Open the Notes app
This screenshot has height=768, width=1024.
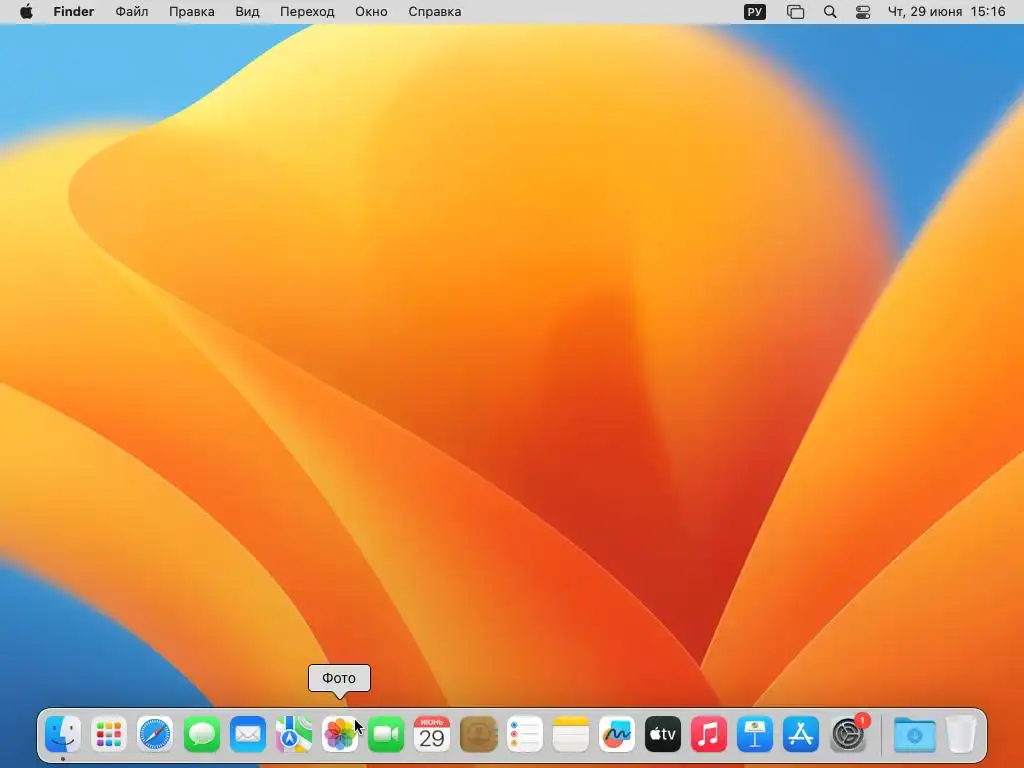pyautogui.click(x=571, y=735)
